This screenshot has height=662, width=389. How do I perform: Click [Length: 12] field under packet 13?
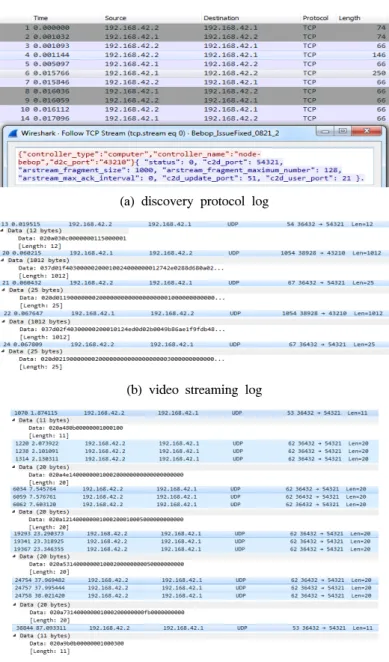click(41, 246)
